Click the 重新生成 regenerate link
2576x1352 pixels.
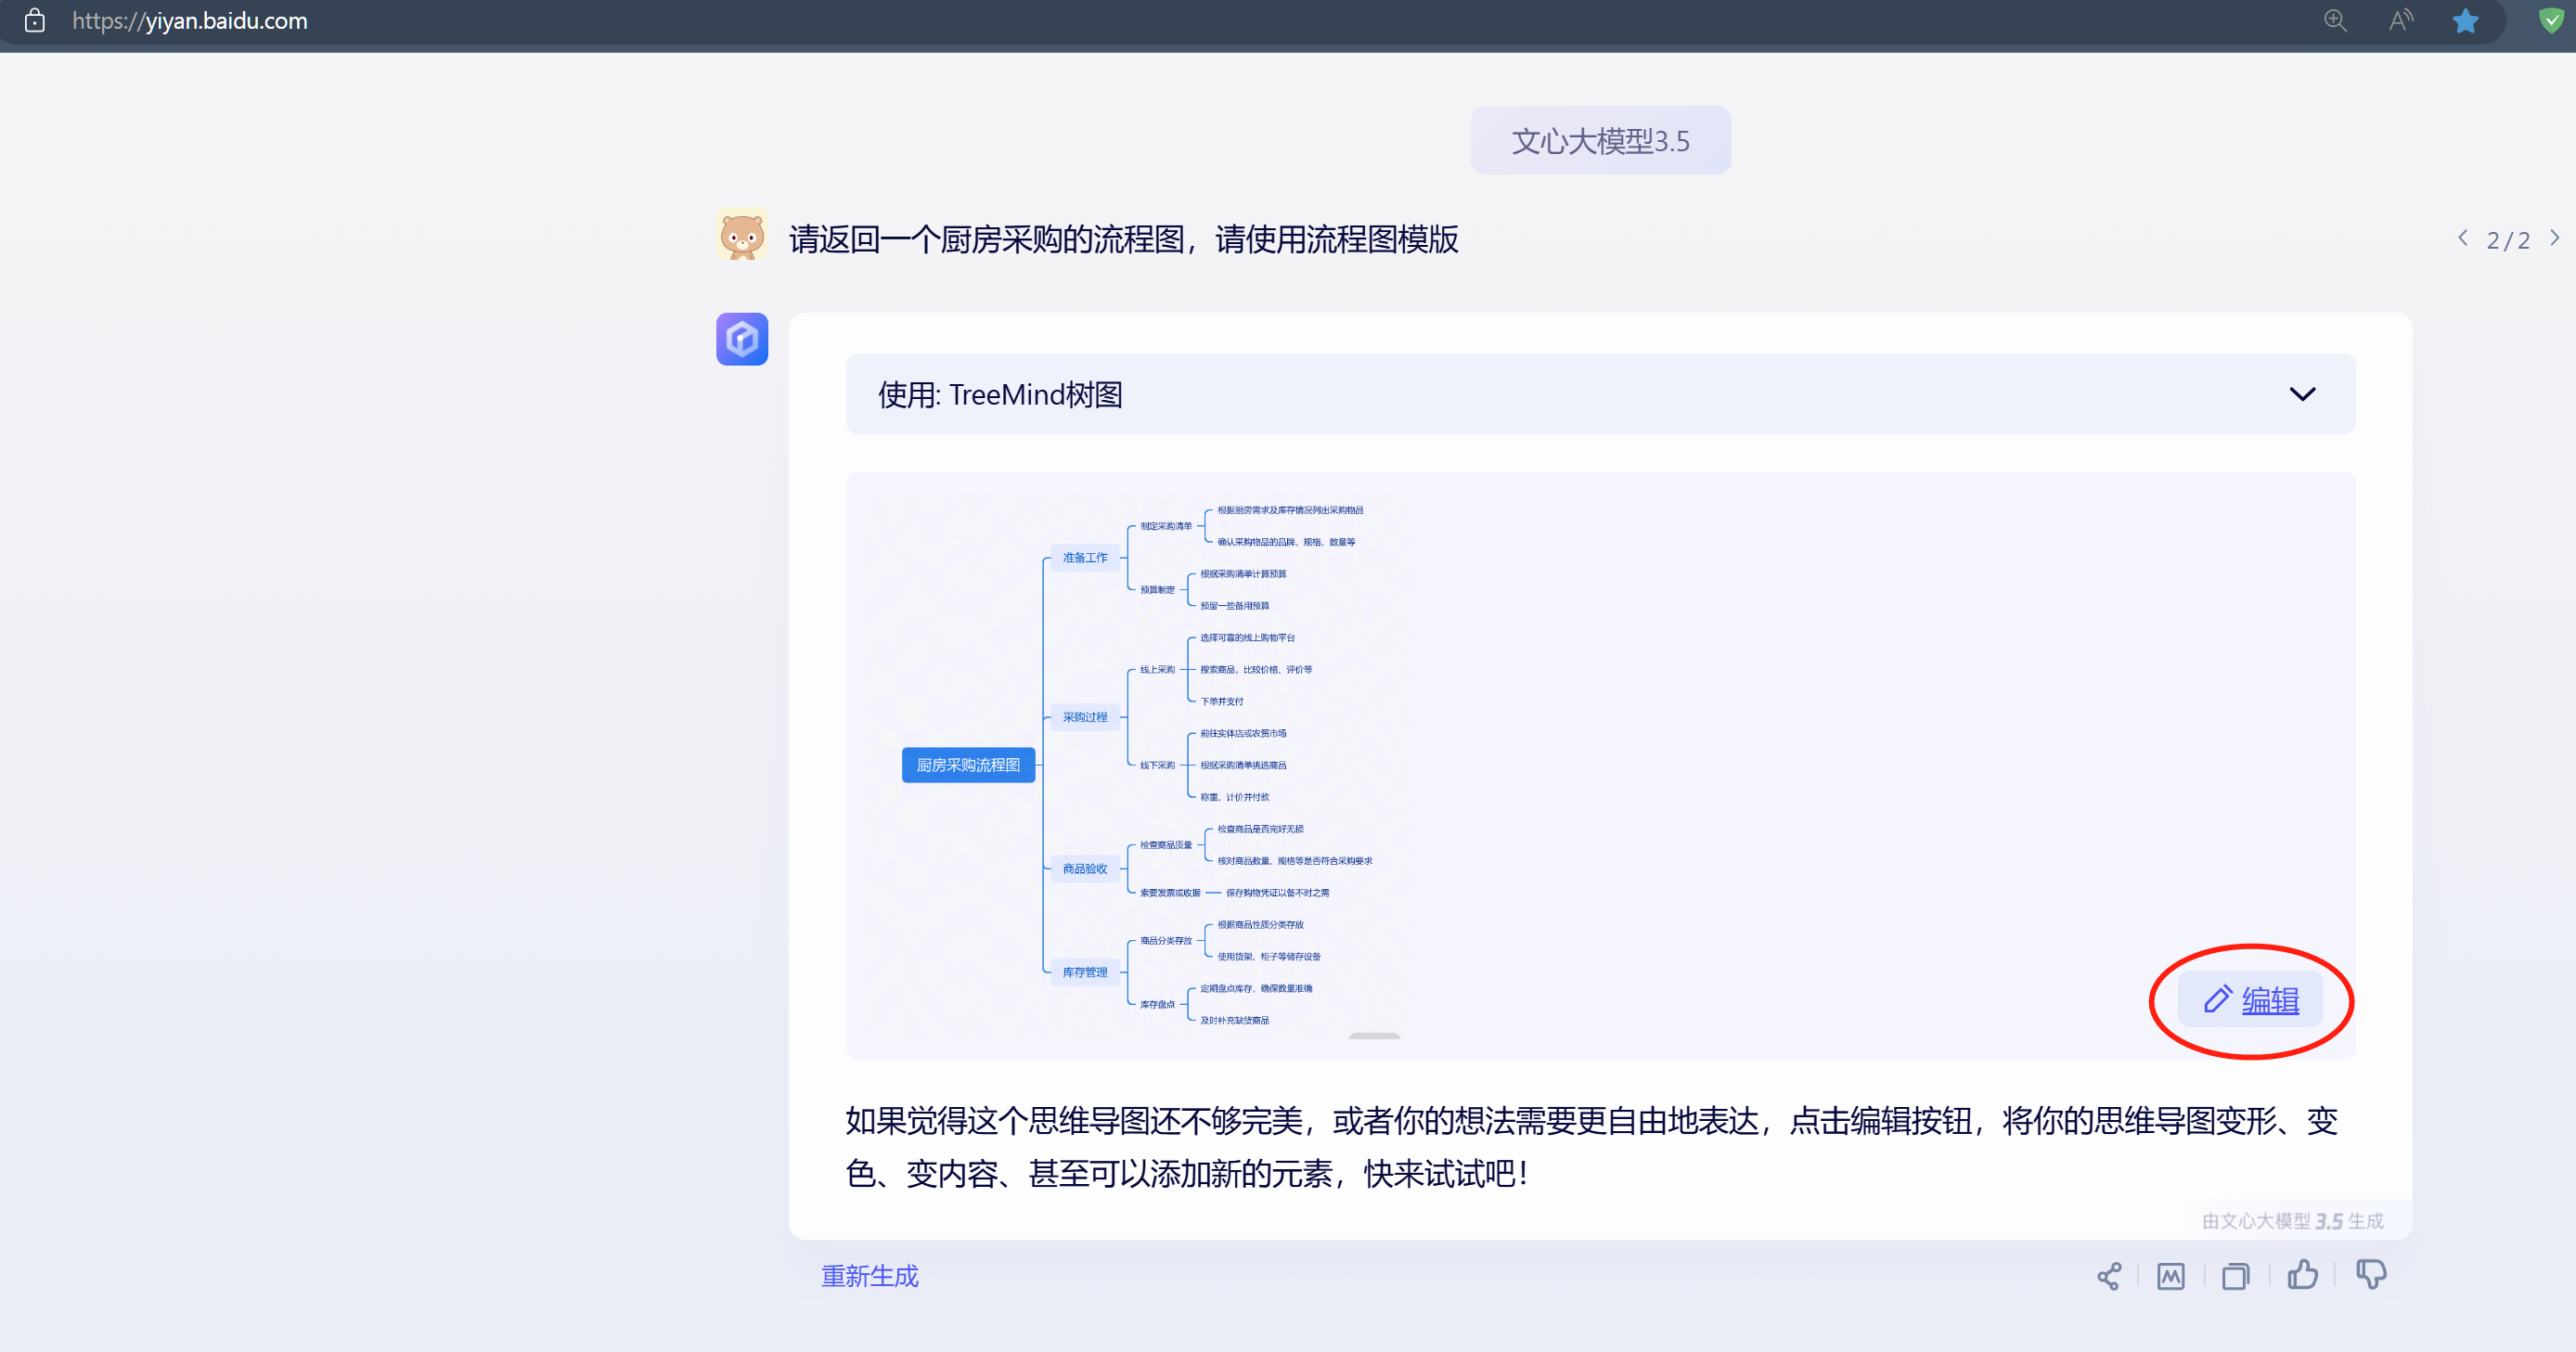pyautogui.click(x=870, y=1276)
